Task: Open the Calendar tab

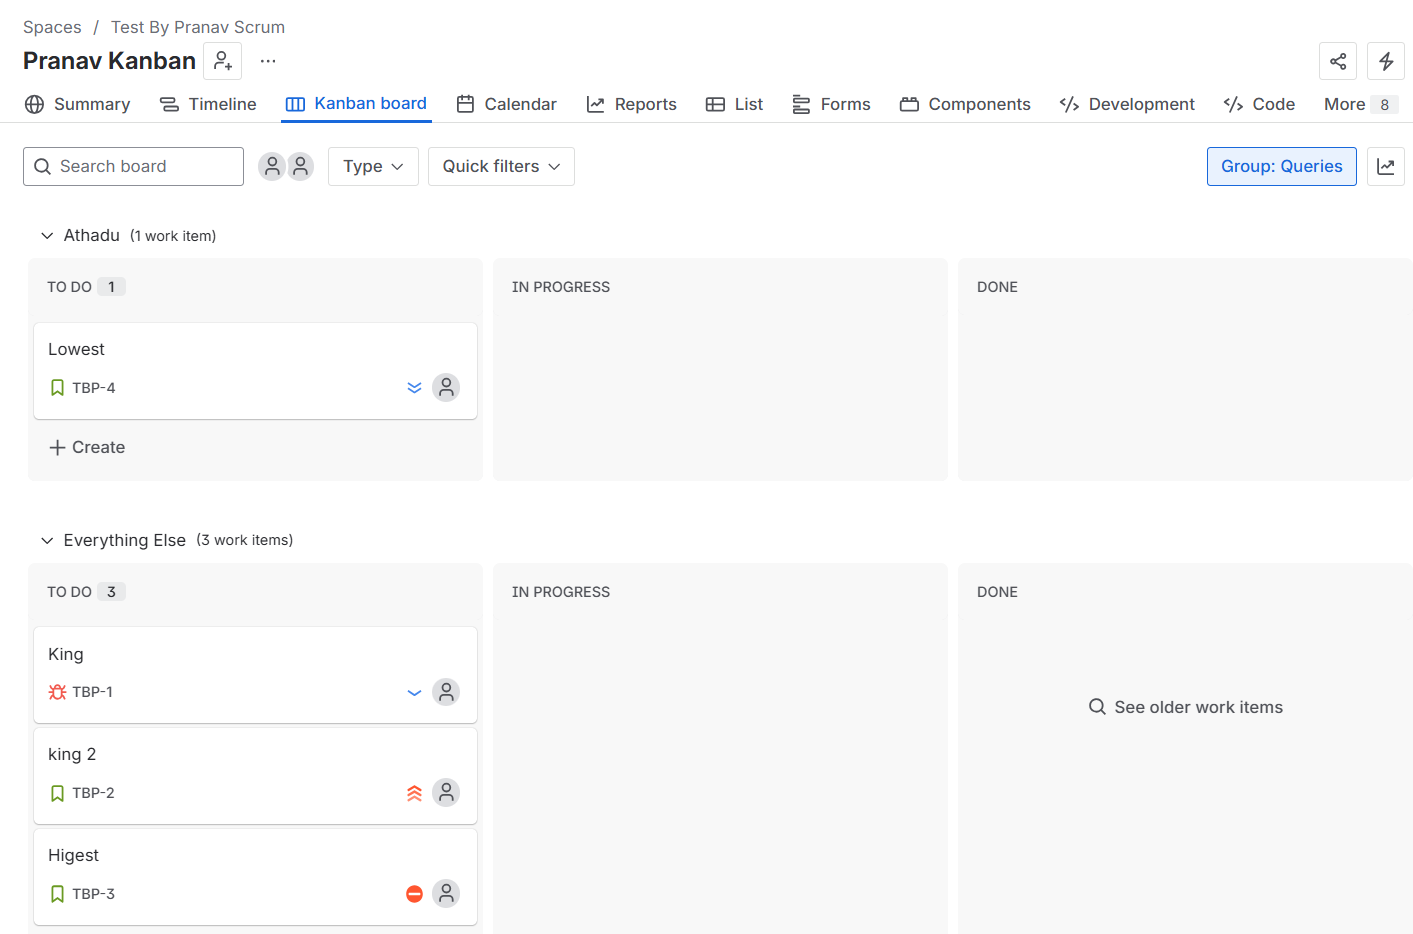Action: click(506, 105)
